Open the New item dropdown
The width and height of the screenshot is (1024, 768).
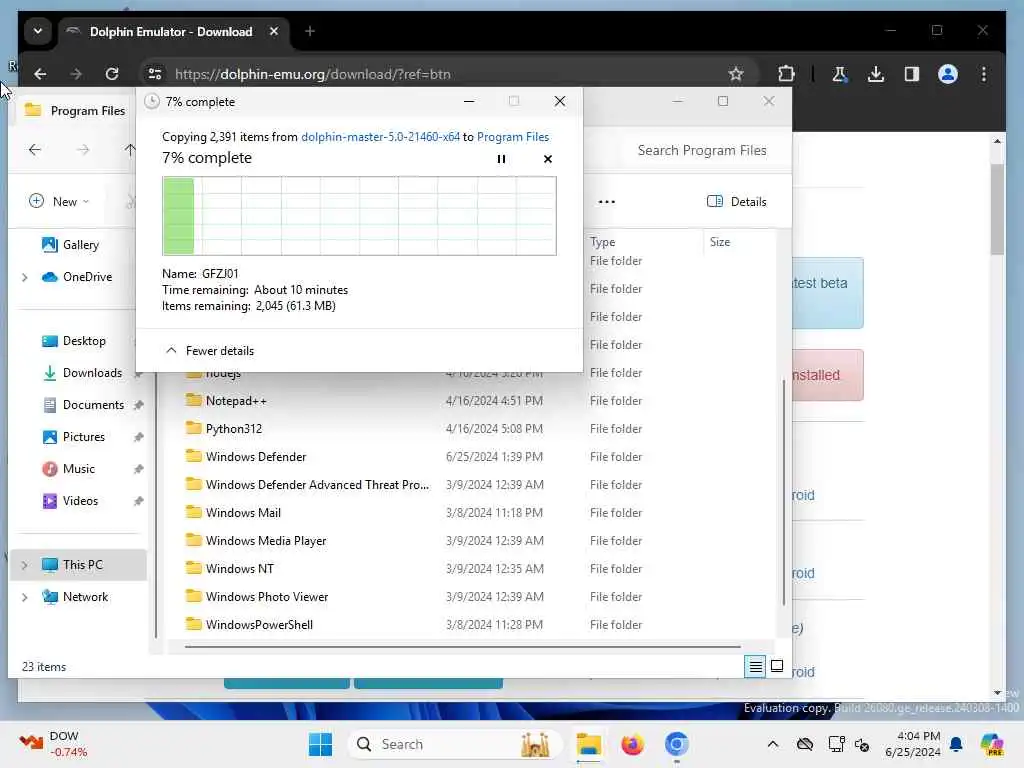[x=59, y=201]
